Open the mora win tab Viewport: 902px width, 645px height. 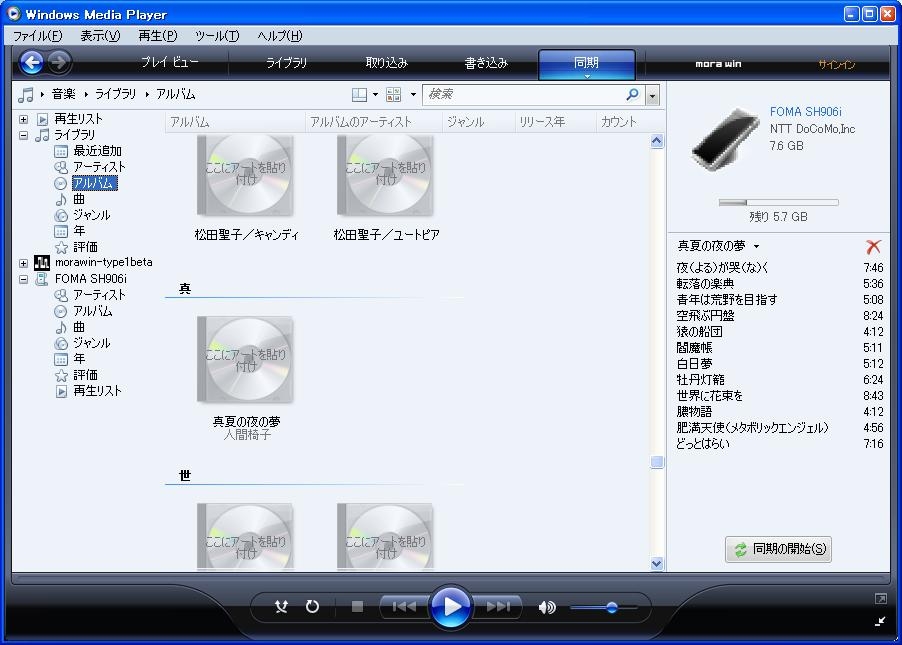coord(718,63)
